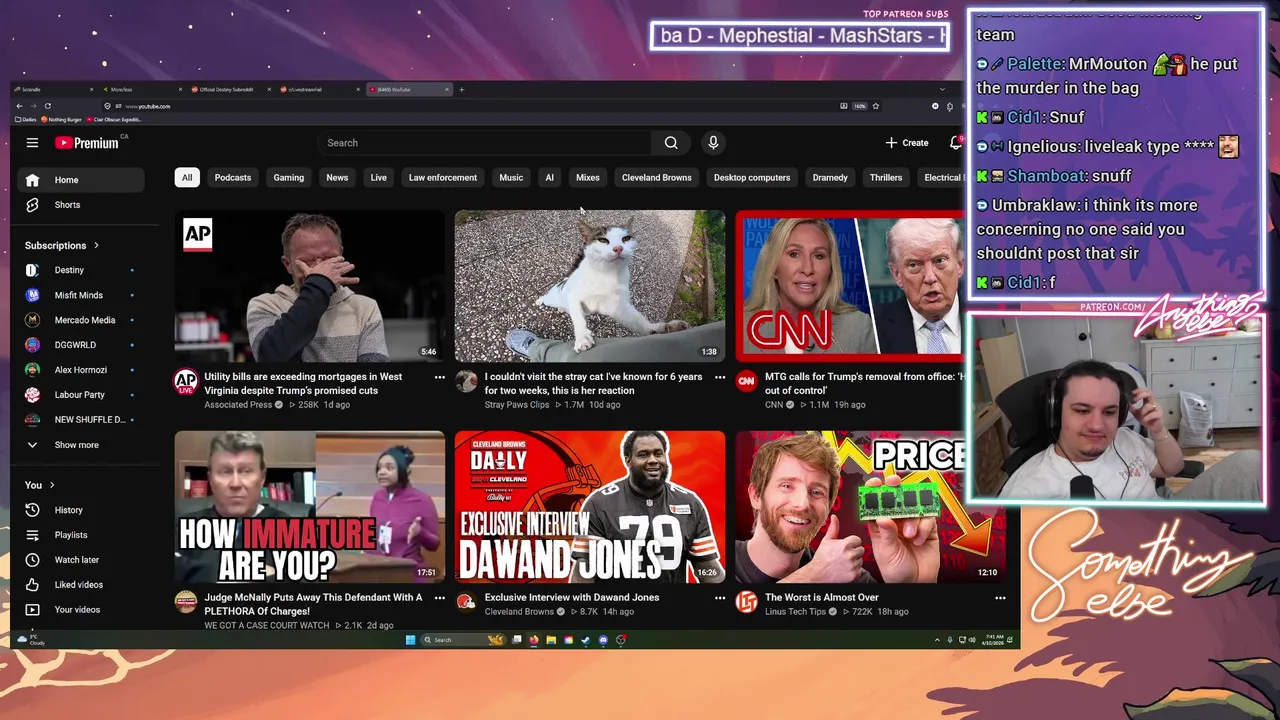Open the YouTube hamburger guide menu

point(32,143)
